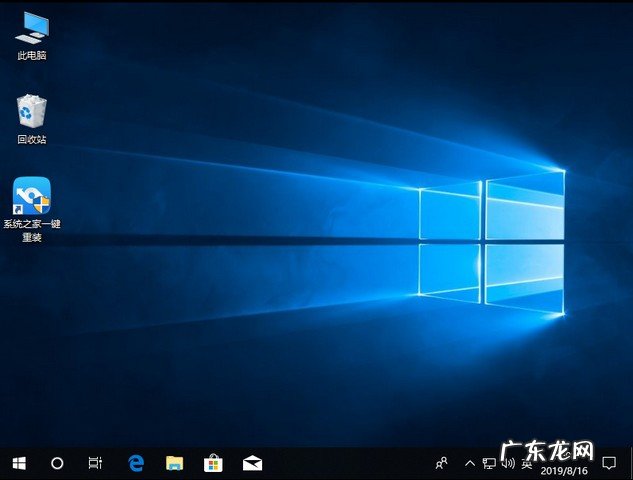Image resolution: width=633 pixels, height=480 pixels.
Task: Launch Microsoft Store from the taskbar
Action: pyautogui.click(x=213, y=463)
